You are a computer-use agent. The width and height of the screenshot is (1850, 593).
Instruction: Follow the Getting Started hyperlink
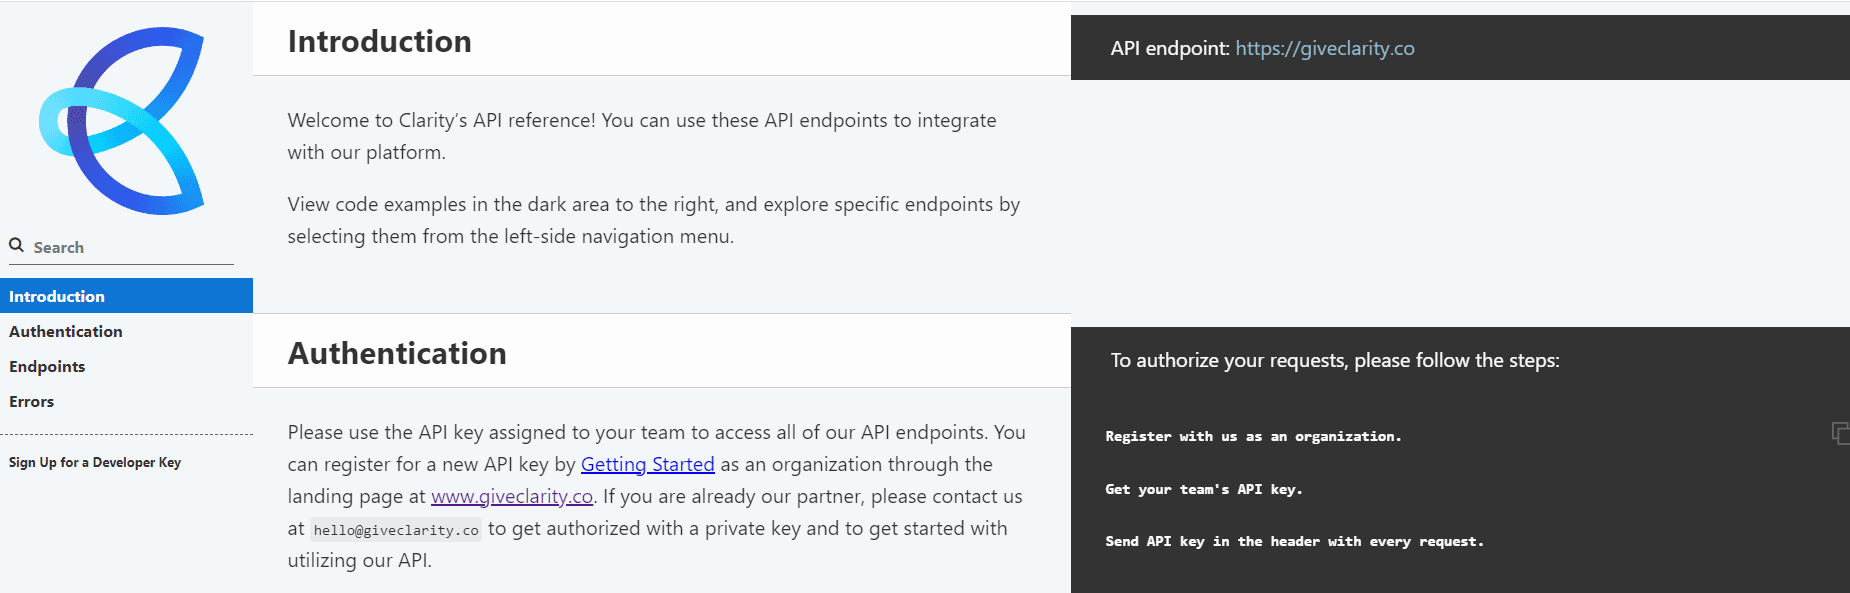[647, 464]
